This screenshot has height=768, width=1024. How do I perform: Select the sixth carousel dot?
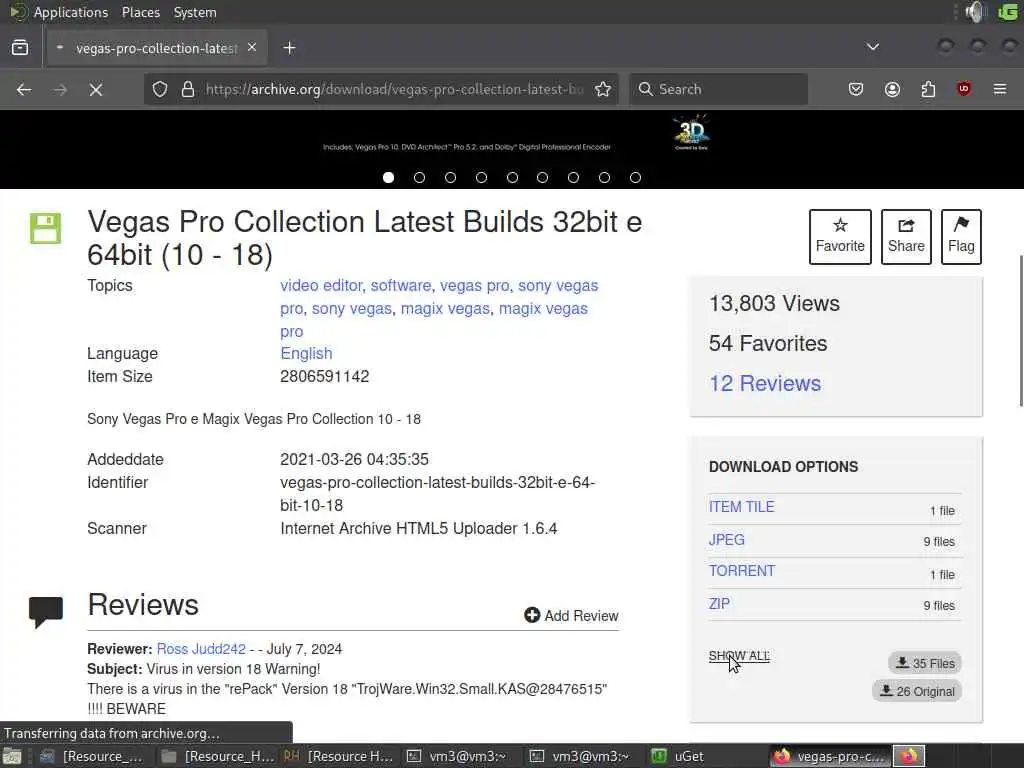tap(543, 178)
